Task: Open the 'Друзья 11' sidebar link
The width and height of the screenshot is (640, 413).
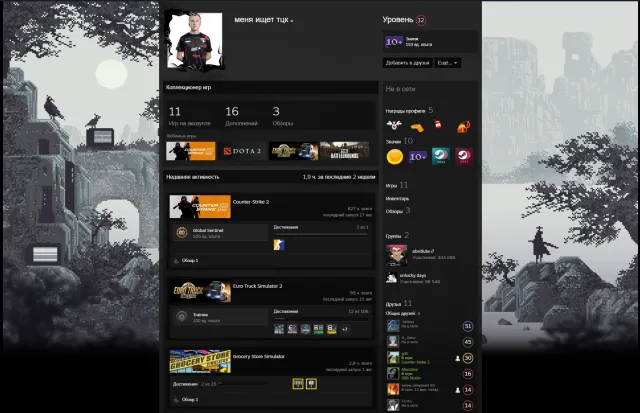Action: [399, 304]
